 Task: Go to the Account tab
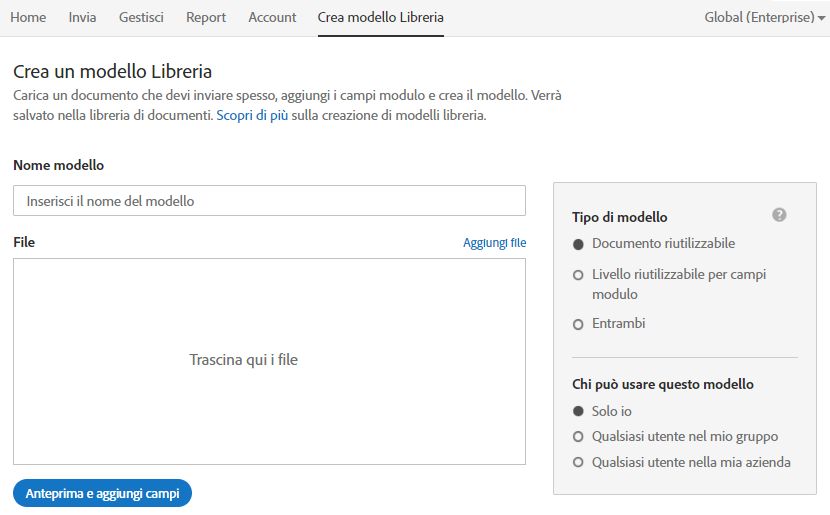(272, 17)
